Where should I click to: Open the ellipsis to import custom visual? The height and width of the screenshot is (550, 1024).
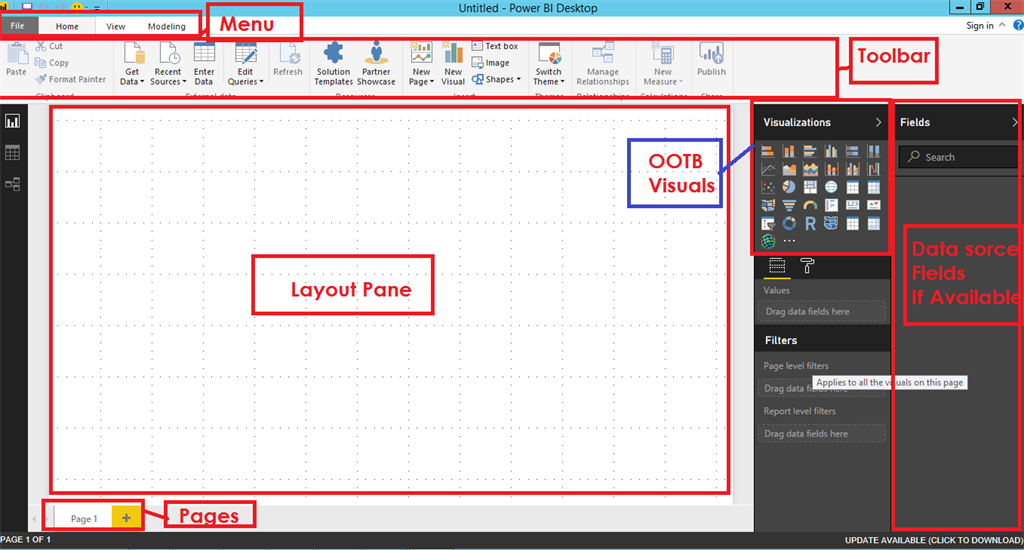tap(789, 241)
